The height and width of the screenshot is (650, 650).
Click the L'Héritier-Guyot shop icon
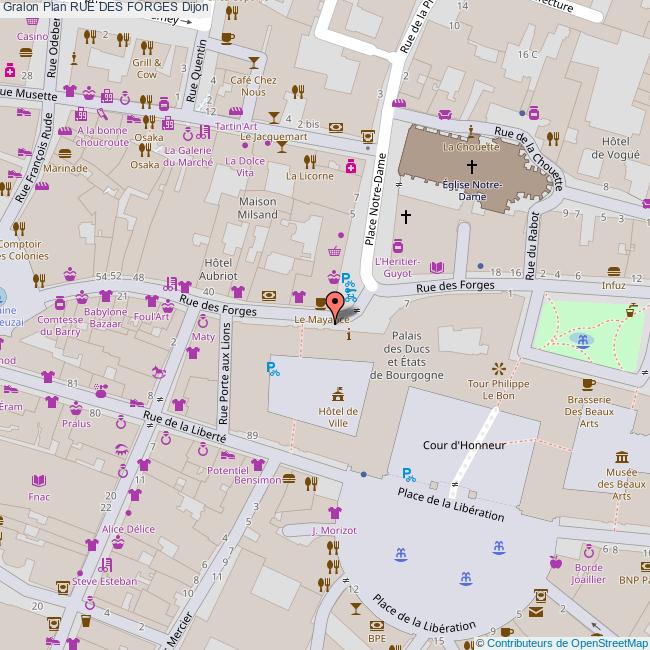pyautogui.click(x=398, y=245)
